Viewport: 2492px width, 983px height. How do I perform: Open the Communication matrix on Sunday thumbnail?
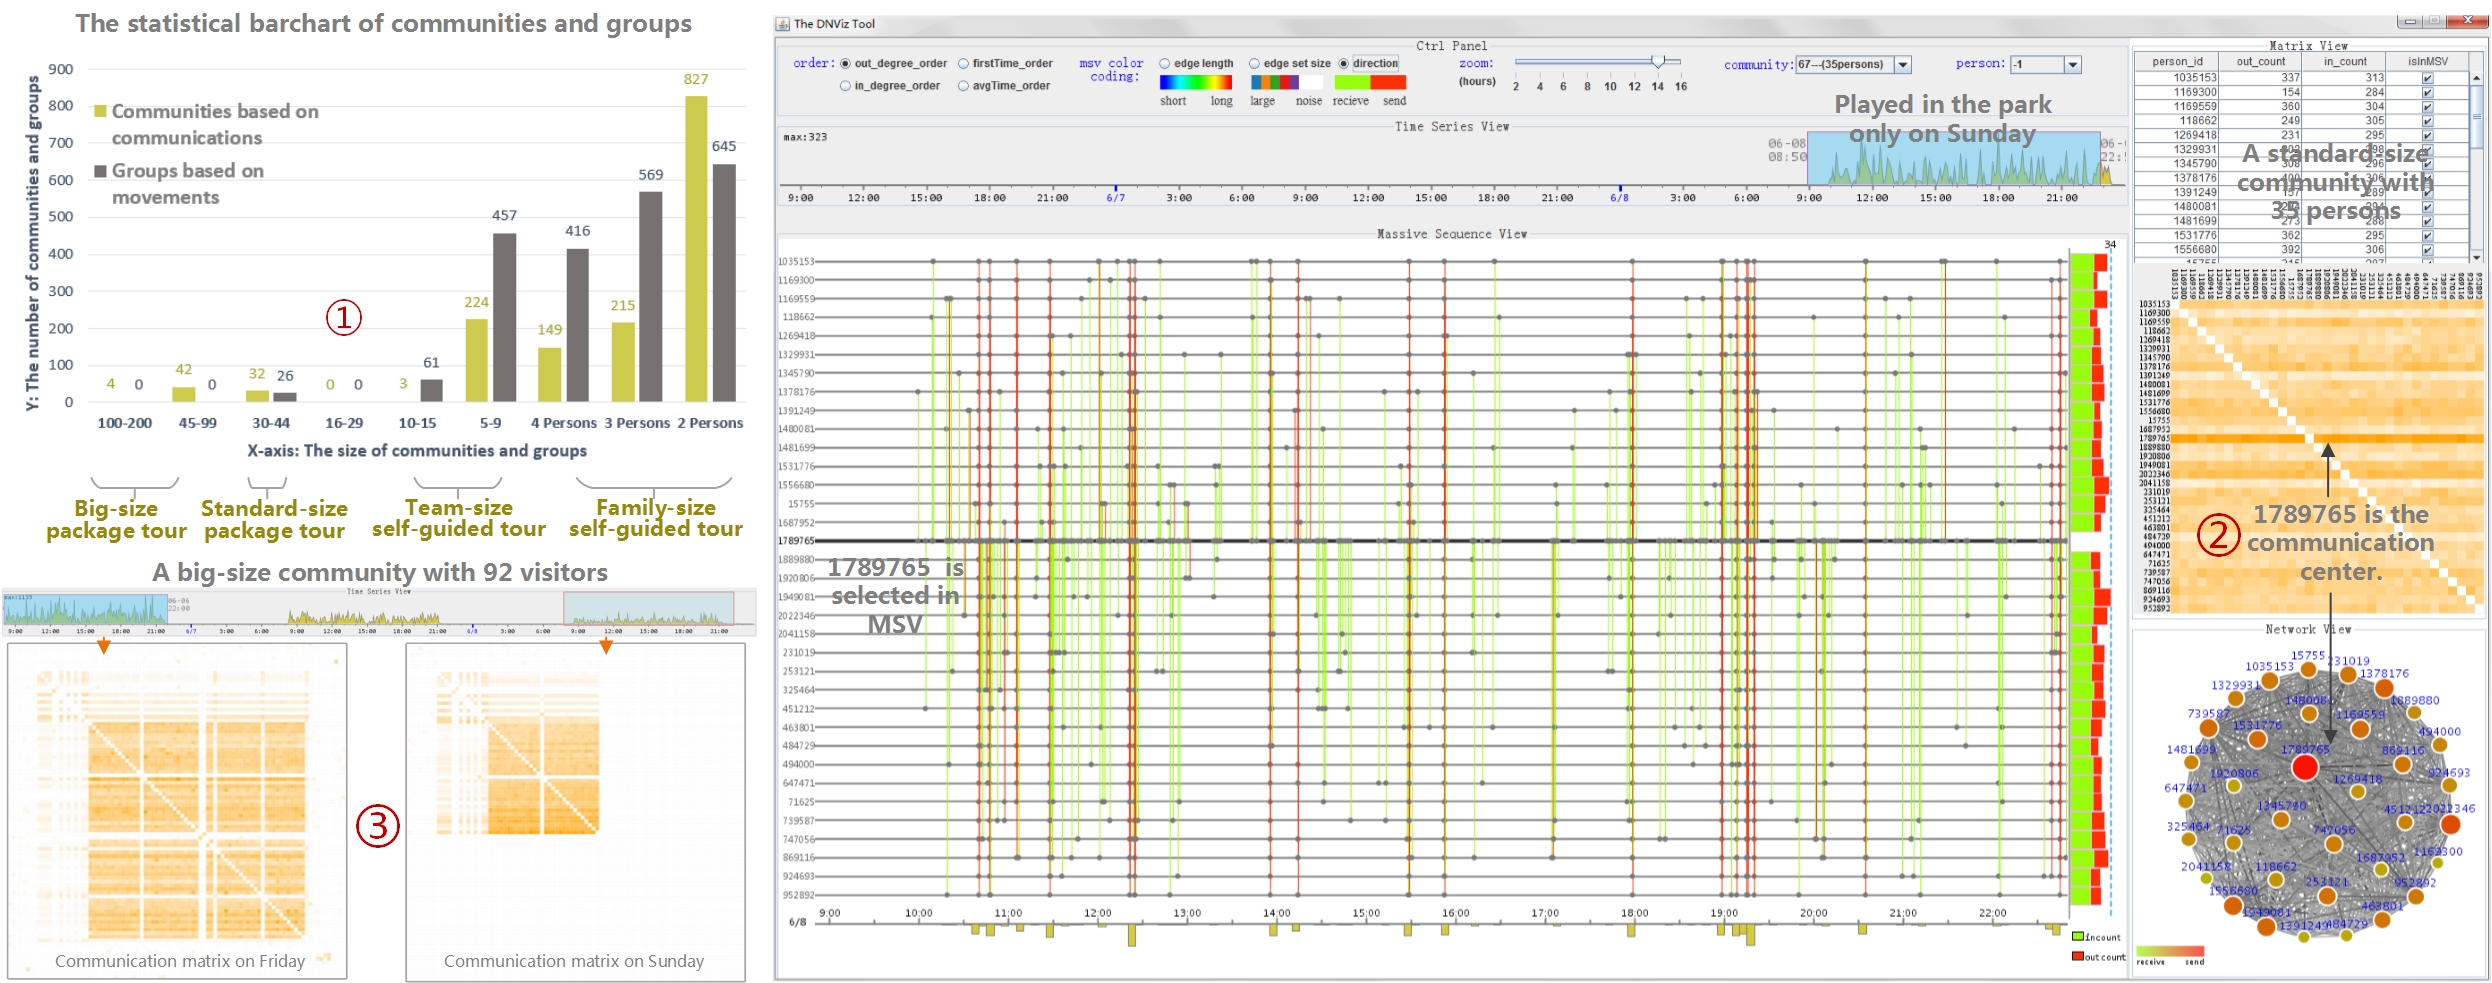click(x=575, y=811)
